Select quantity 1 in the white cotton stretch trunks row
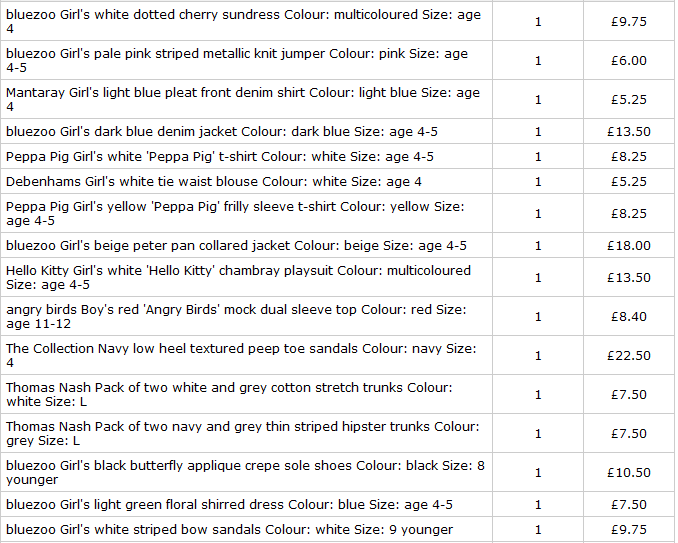The image size is (678, 543). point(538,394)
